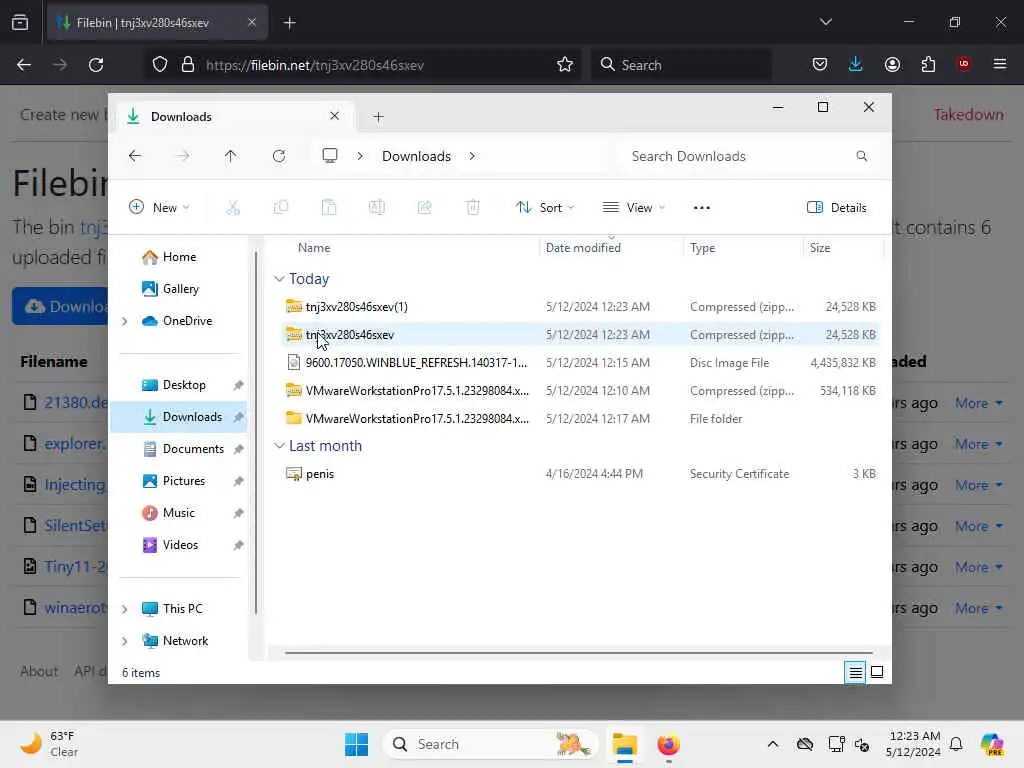Click the search magnifier in Search Downloads

click(x=861, y=156)
